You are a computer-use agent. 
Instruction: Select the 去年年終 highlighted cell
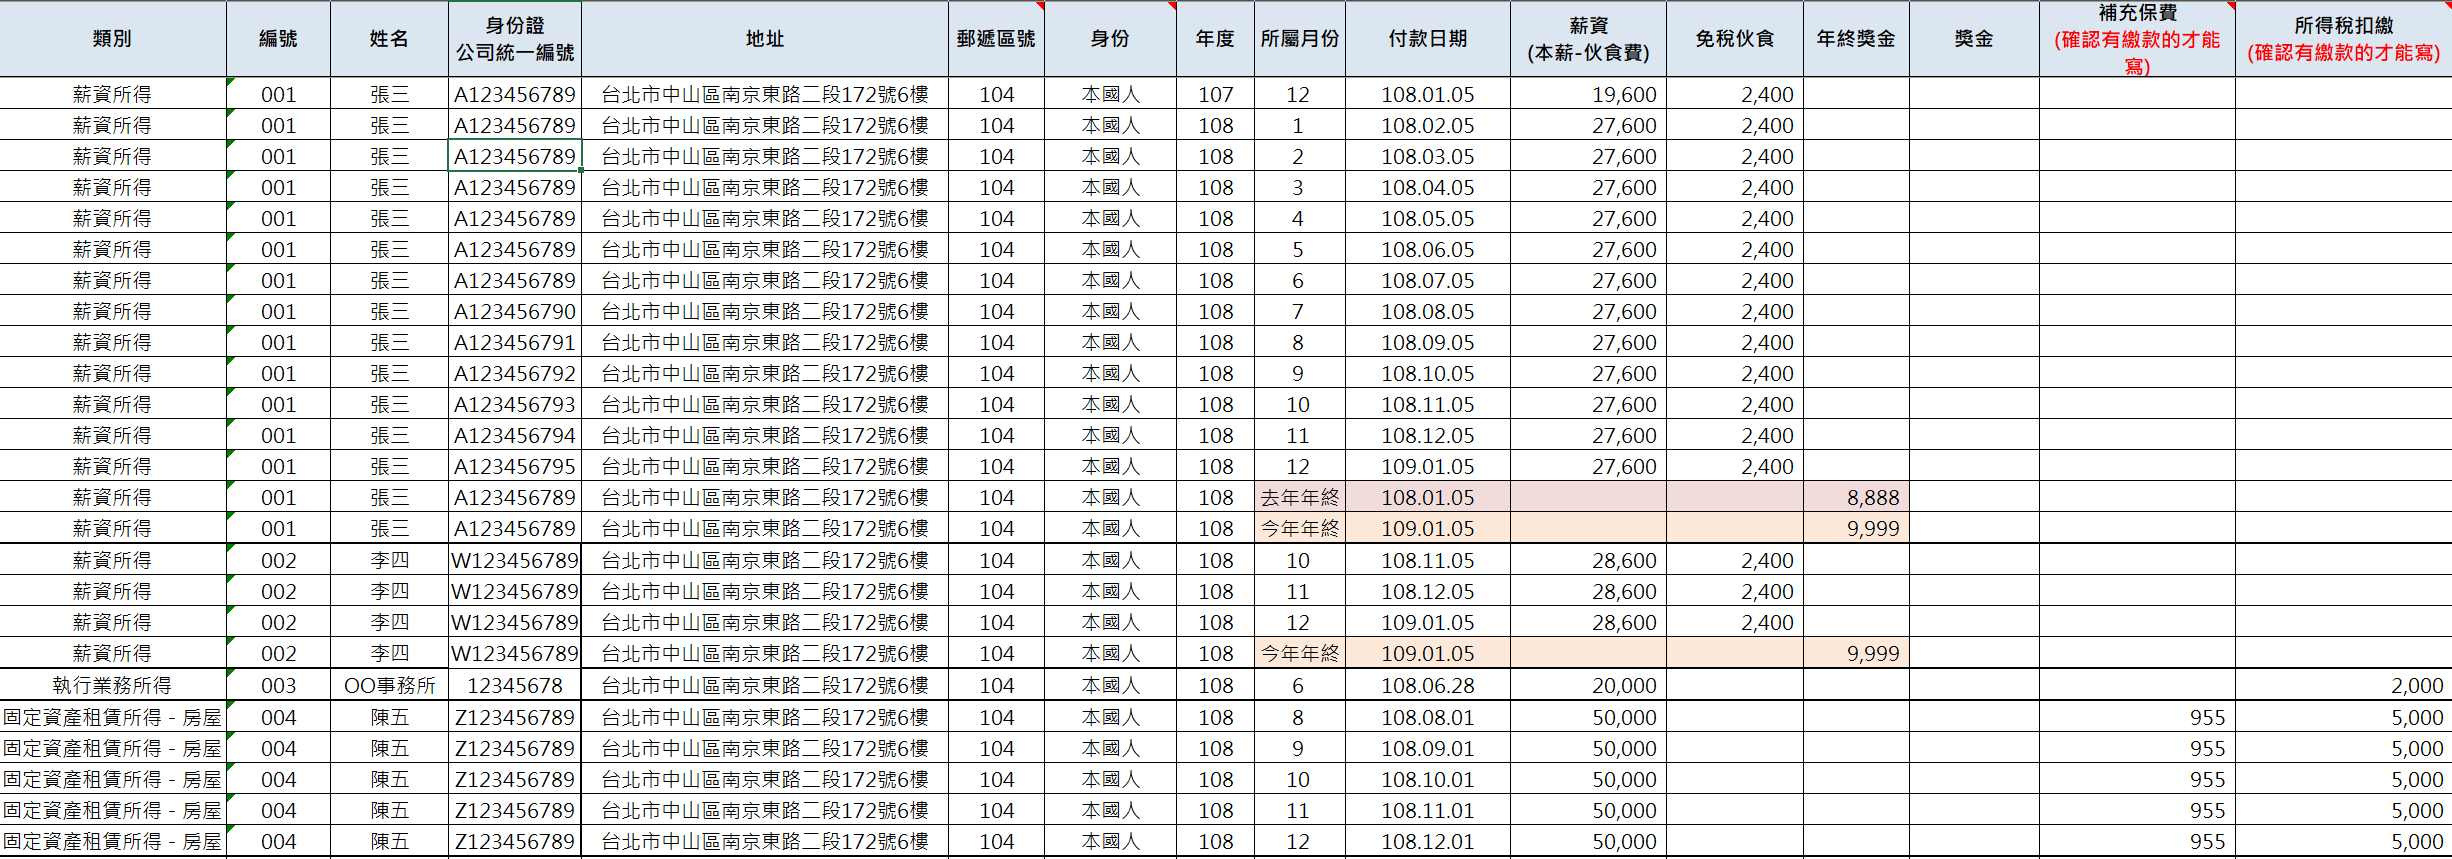coord(1299,497)
